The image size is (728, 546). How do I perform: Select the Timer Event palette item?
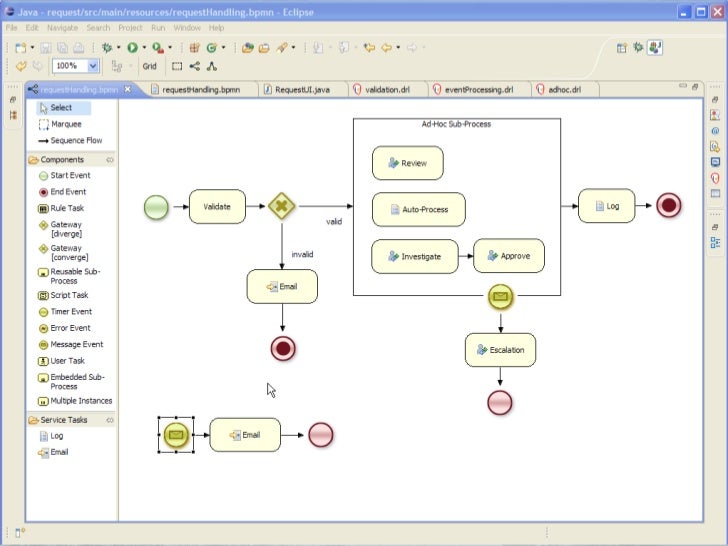click(65, 312)
